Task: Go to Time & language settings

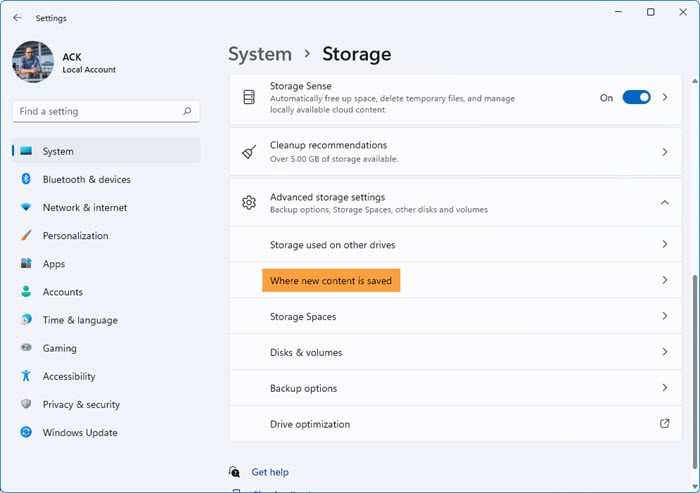Action: point(79,320)
